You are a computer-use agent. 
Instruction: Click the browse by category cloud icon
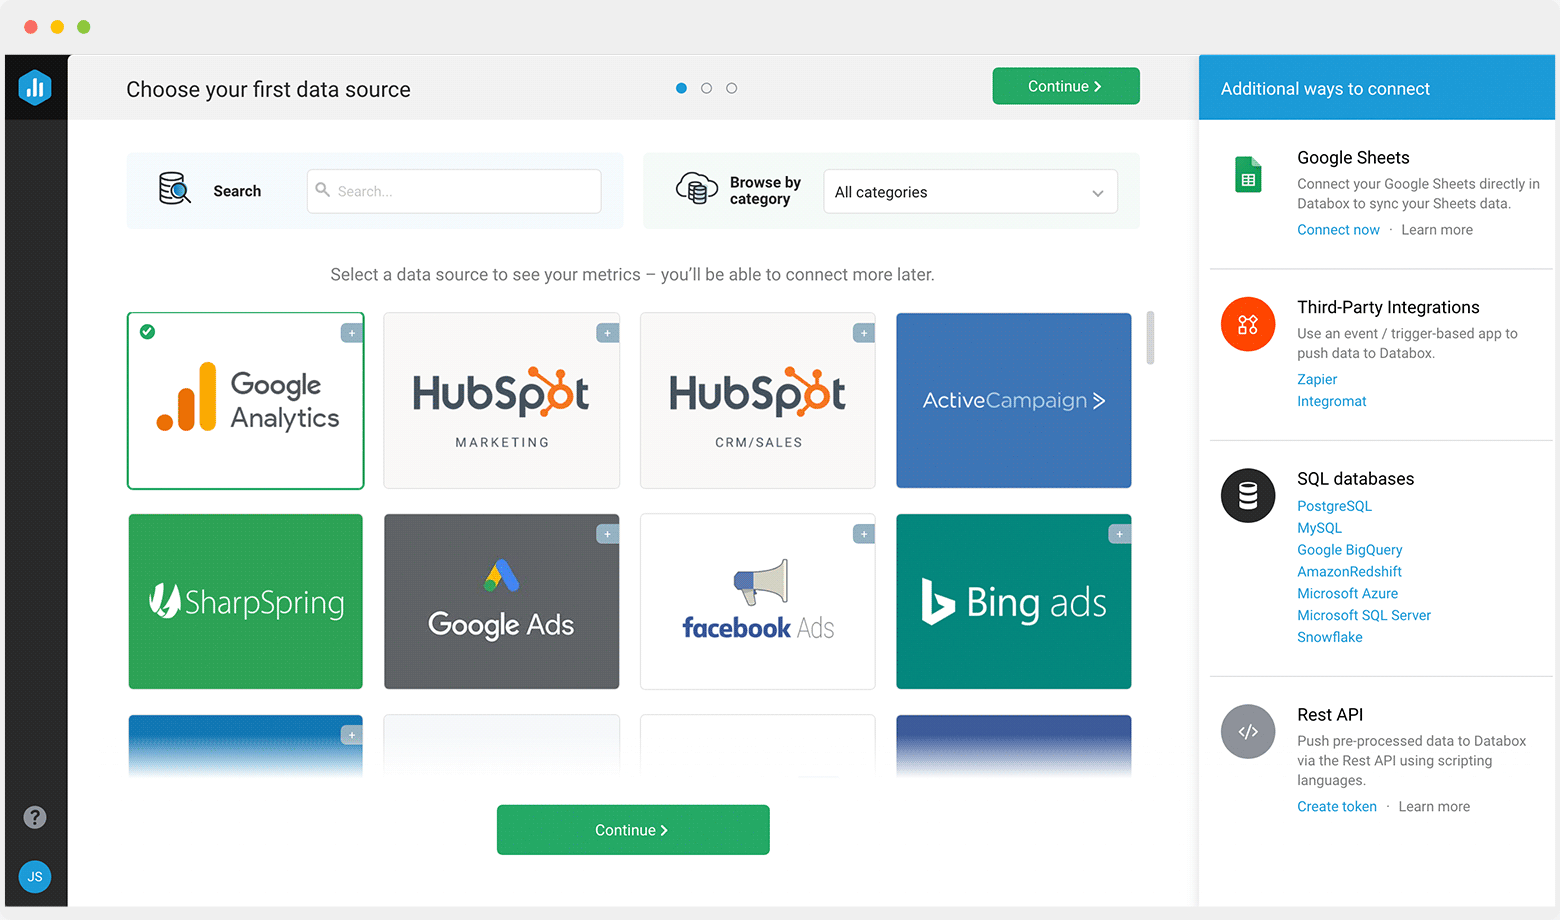[x=697, y=188]
